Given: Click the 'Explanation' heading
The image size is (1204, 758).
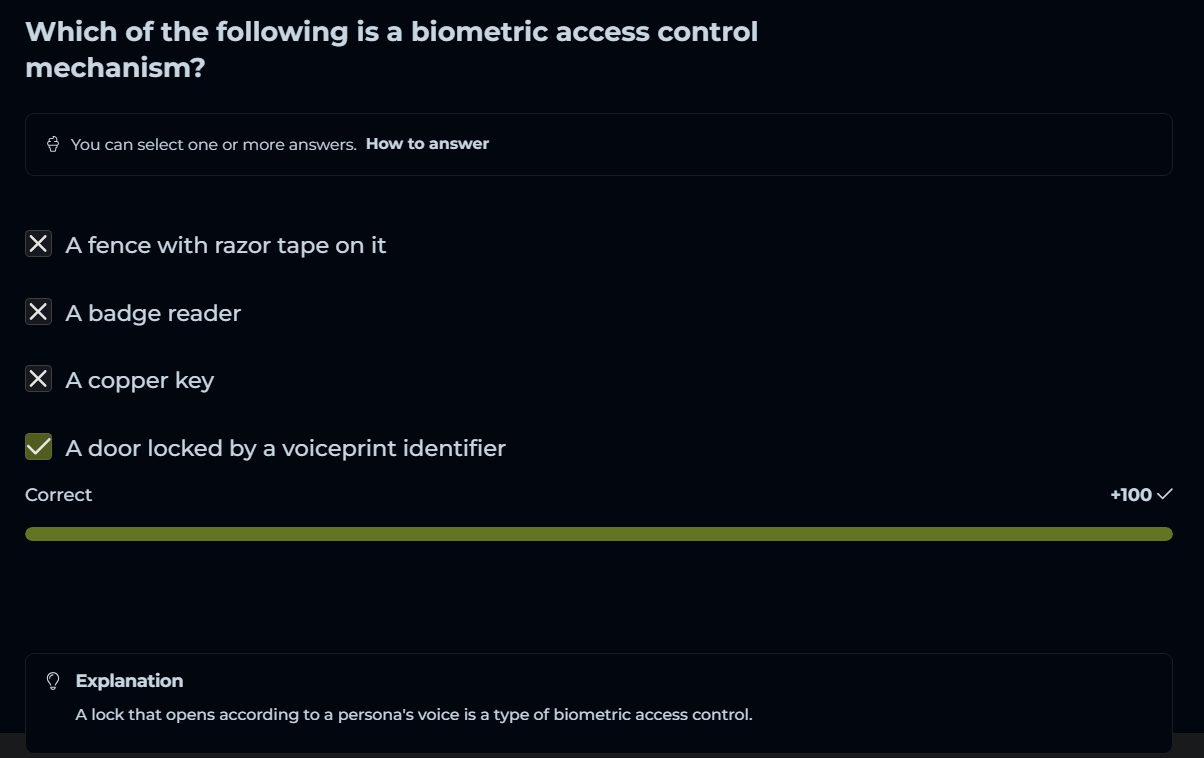Looking at the screenshot, I should (x=129, y=681).
